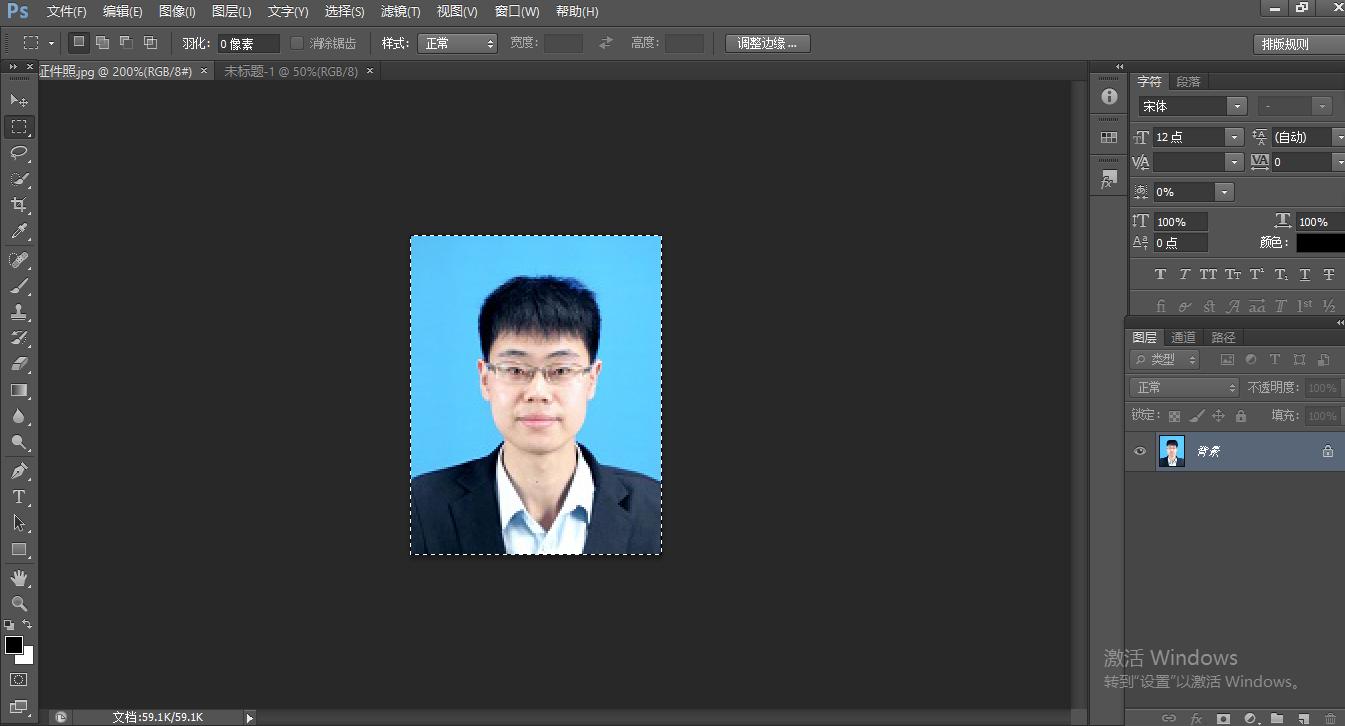Grab the Zoom tool
Image resolution: width=1345 pixels, height=726 pixels.
pyautogui.click(x=20, y=604)
